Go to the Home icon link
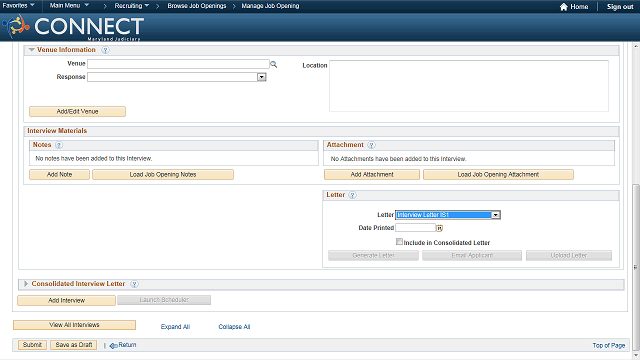Viewport: 640px width, 360px height. tap(564, 7)
